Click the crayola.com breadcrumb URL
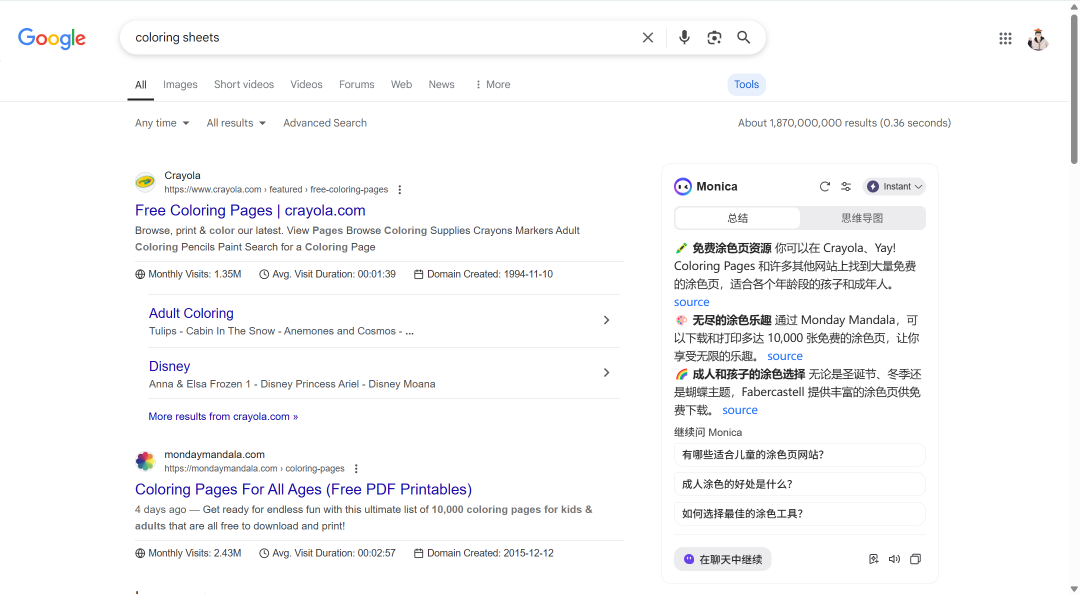 (276, 190)
